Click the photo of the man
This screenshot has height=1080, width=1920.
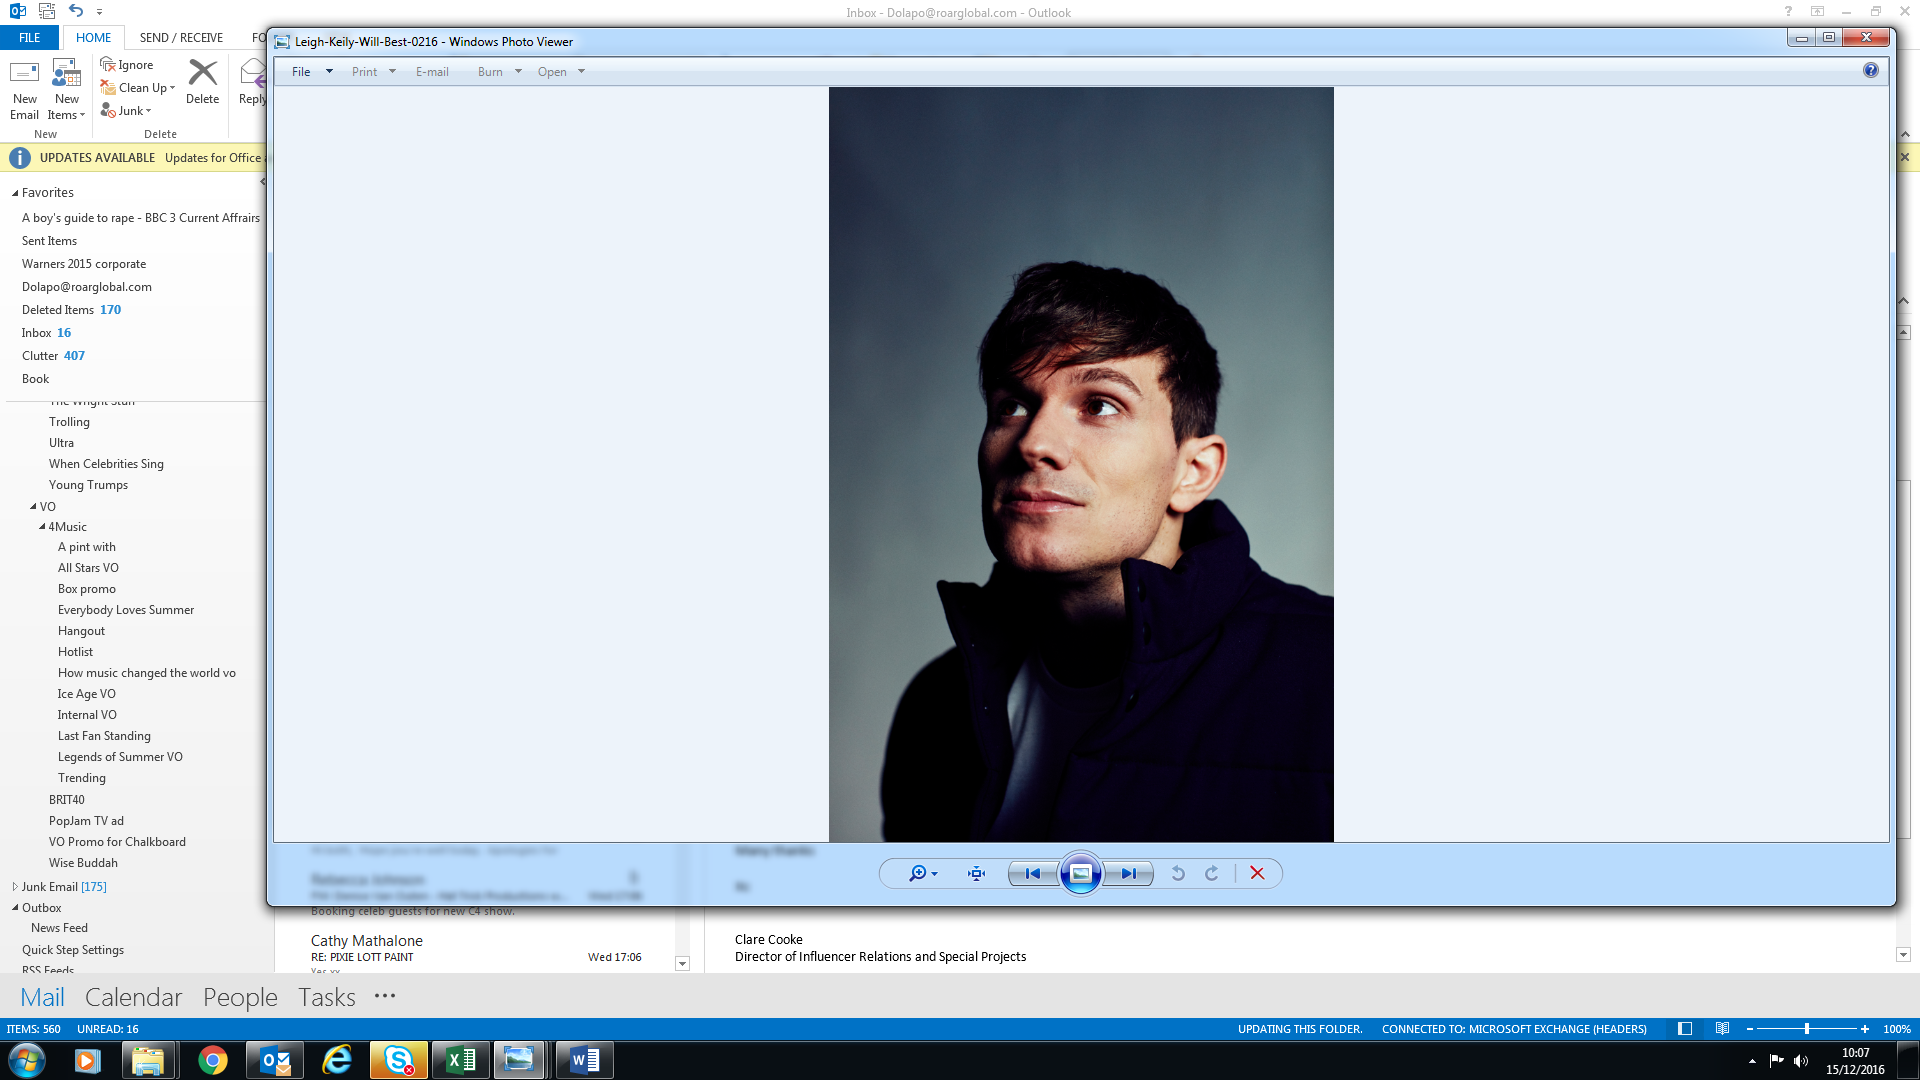1081,464
